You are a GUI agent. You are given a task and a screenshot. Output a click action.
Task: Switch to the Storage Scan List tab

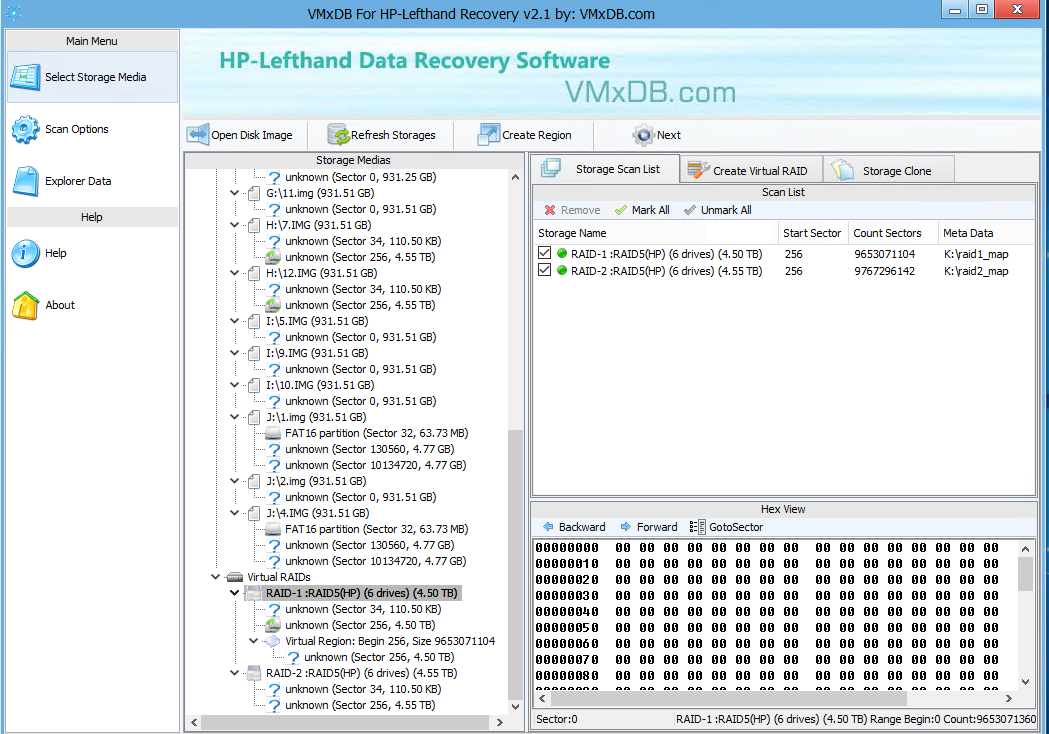click(605, 169)
